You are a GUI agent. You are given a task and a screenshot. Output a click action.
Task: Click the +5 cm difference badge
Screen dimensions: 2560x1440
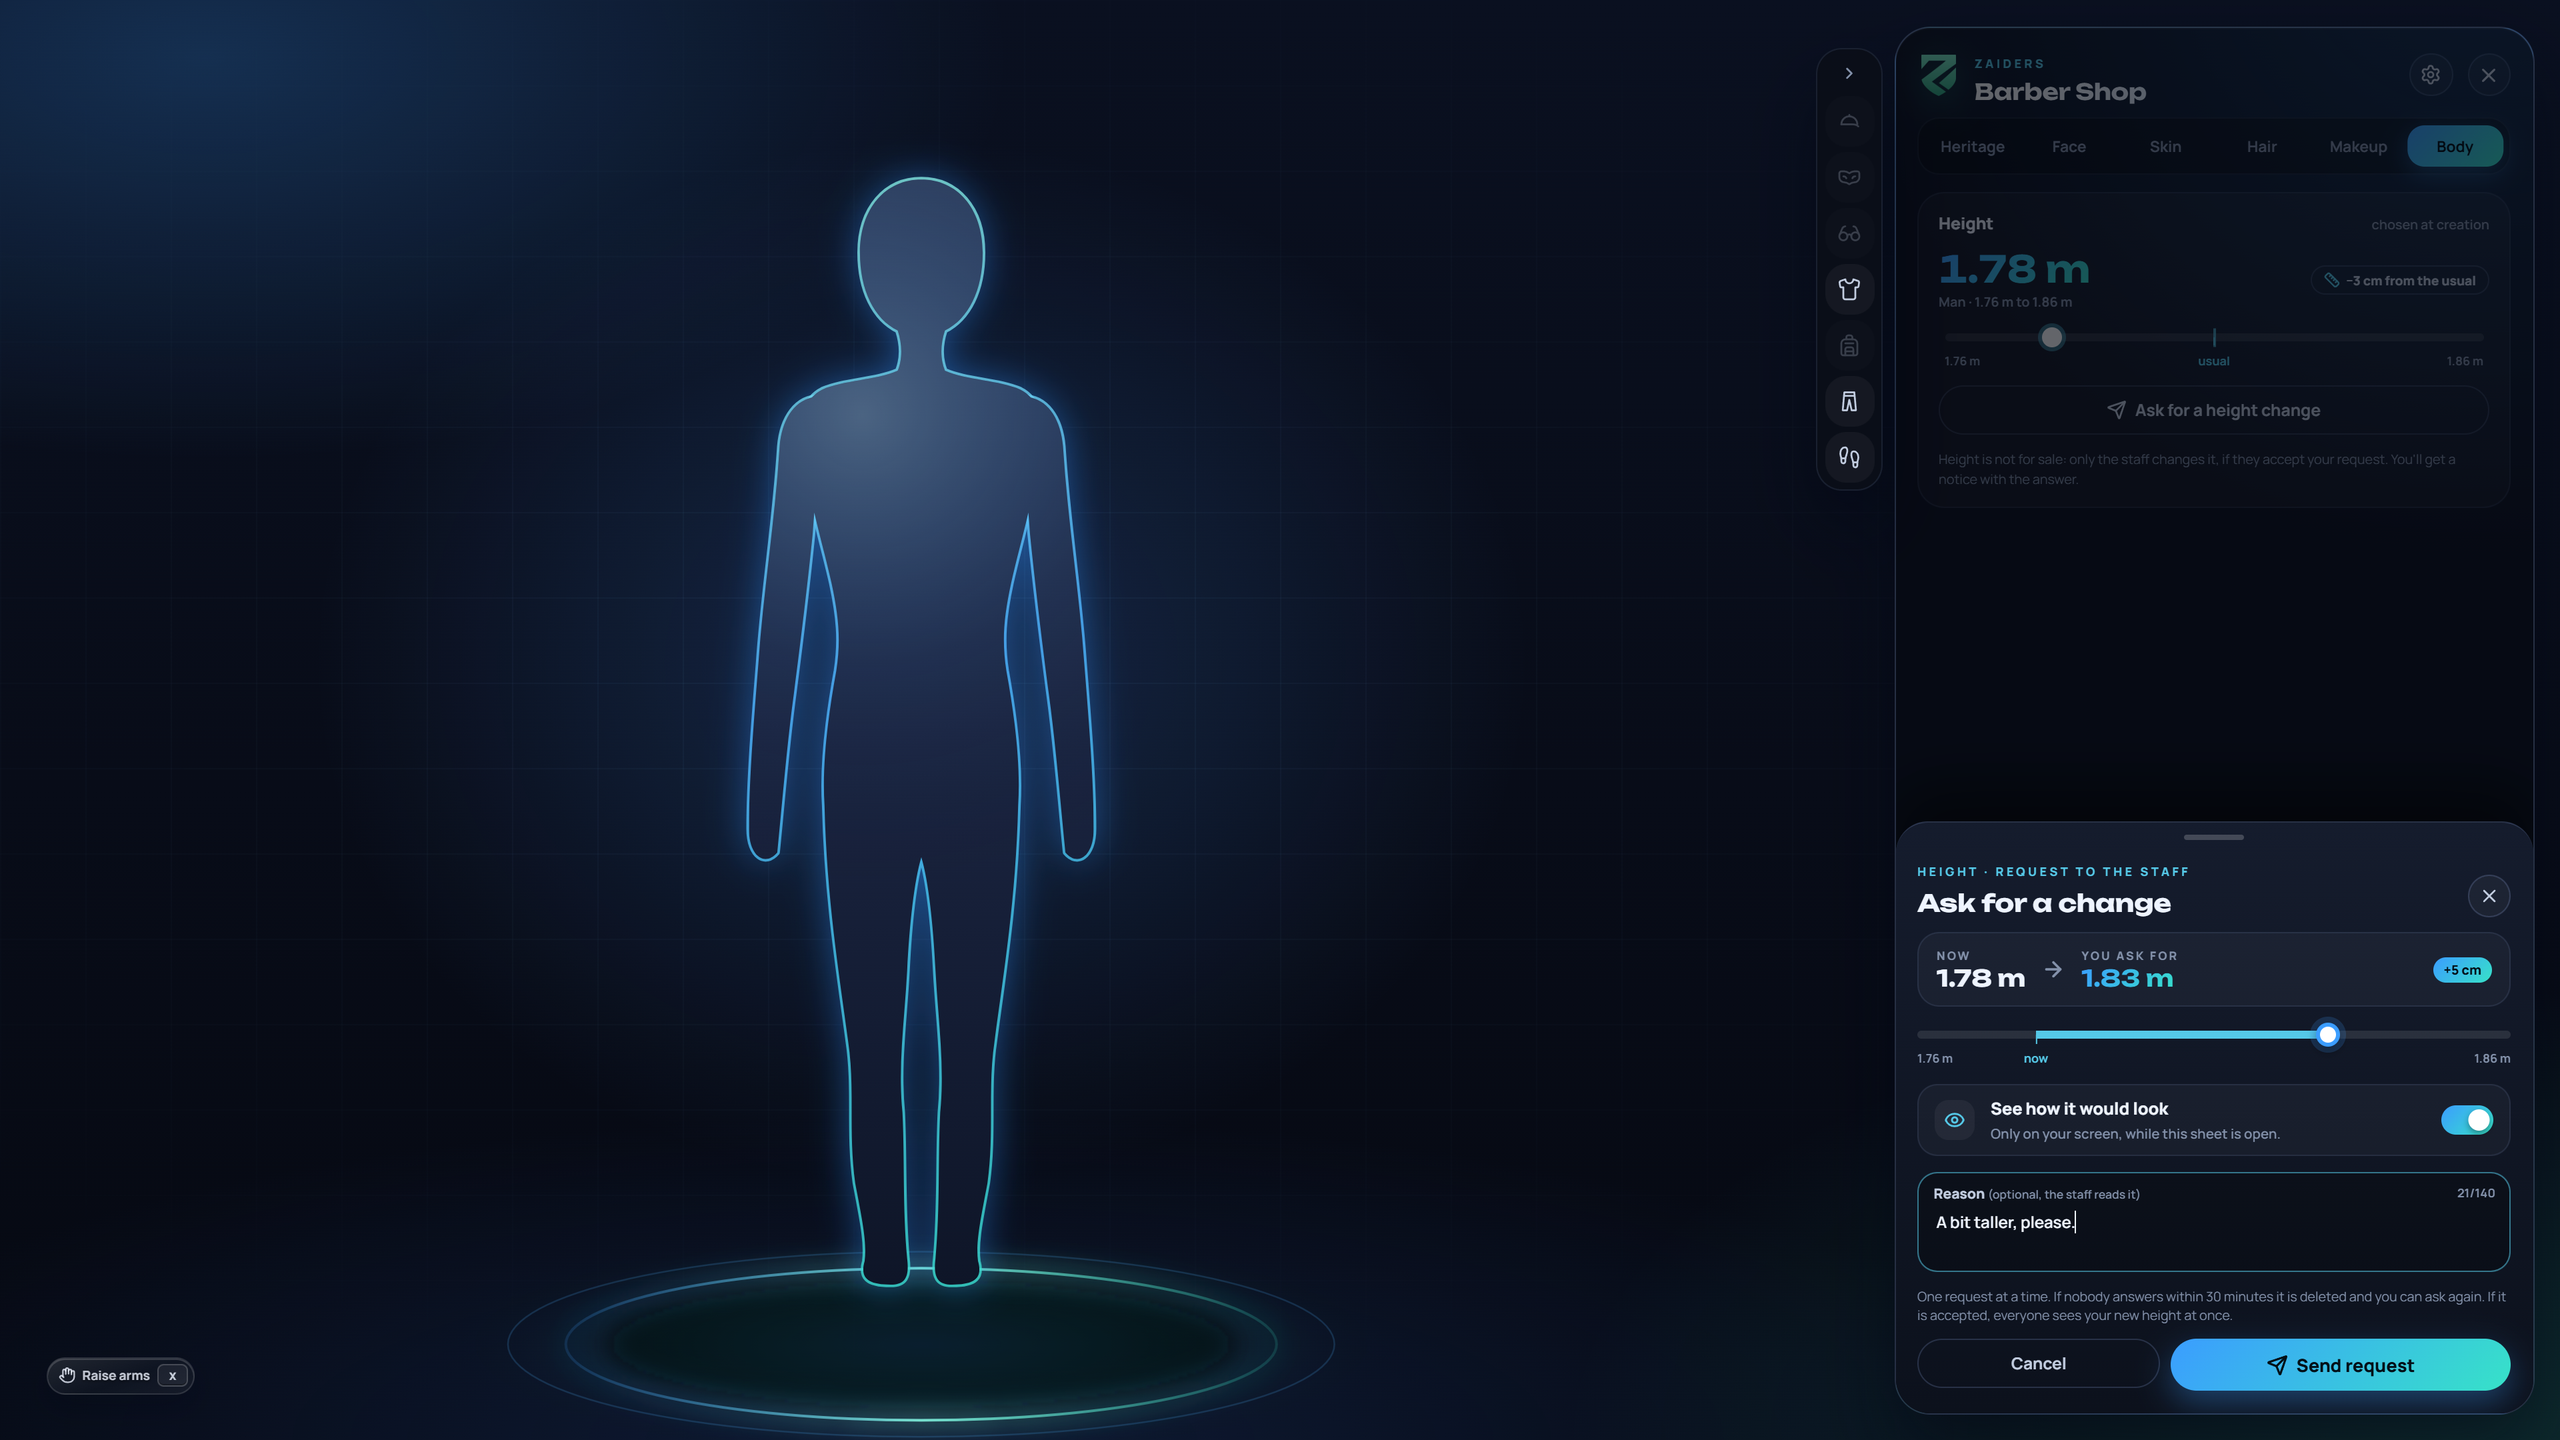click(x=2462, y=970)
